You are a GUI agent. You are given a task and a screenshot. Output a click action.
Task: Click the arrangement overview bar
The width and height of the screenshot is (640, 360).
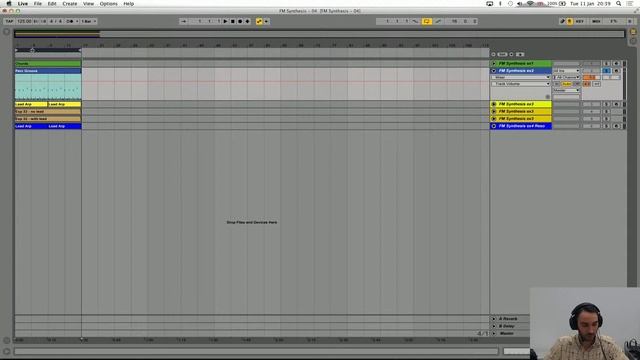pyautogui.click(x=319, y=34)
